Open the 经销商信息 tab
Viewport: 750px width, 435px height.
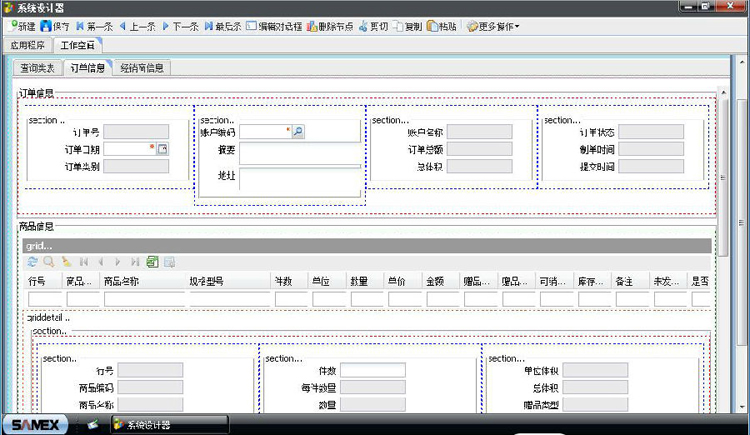click(142, 68)
